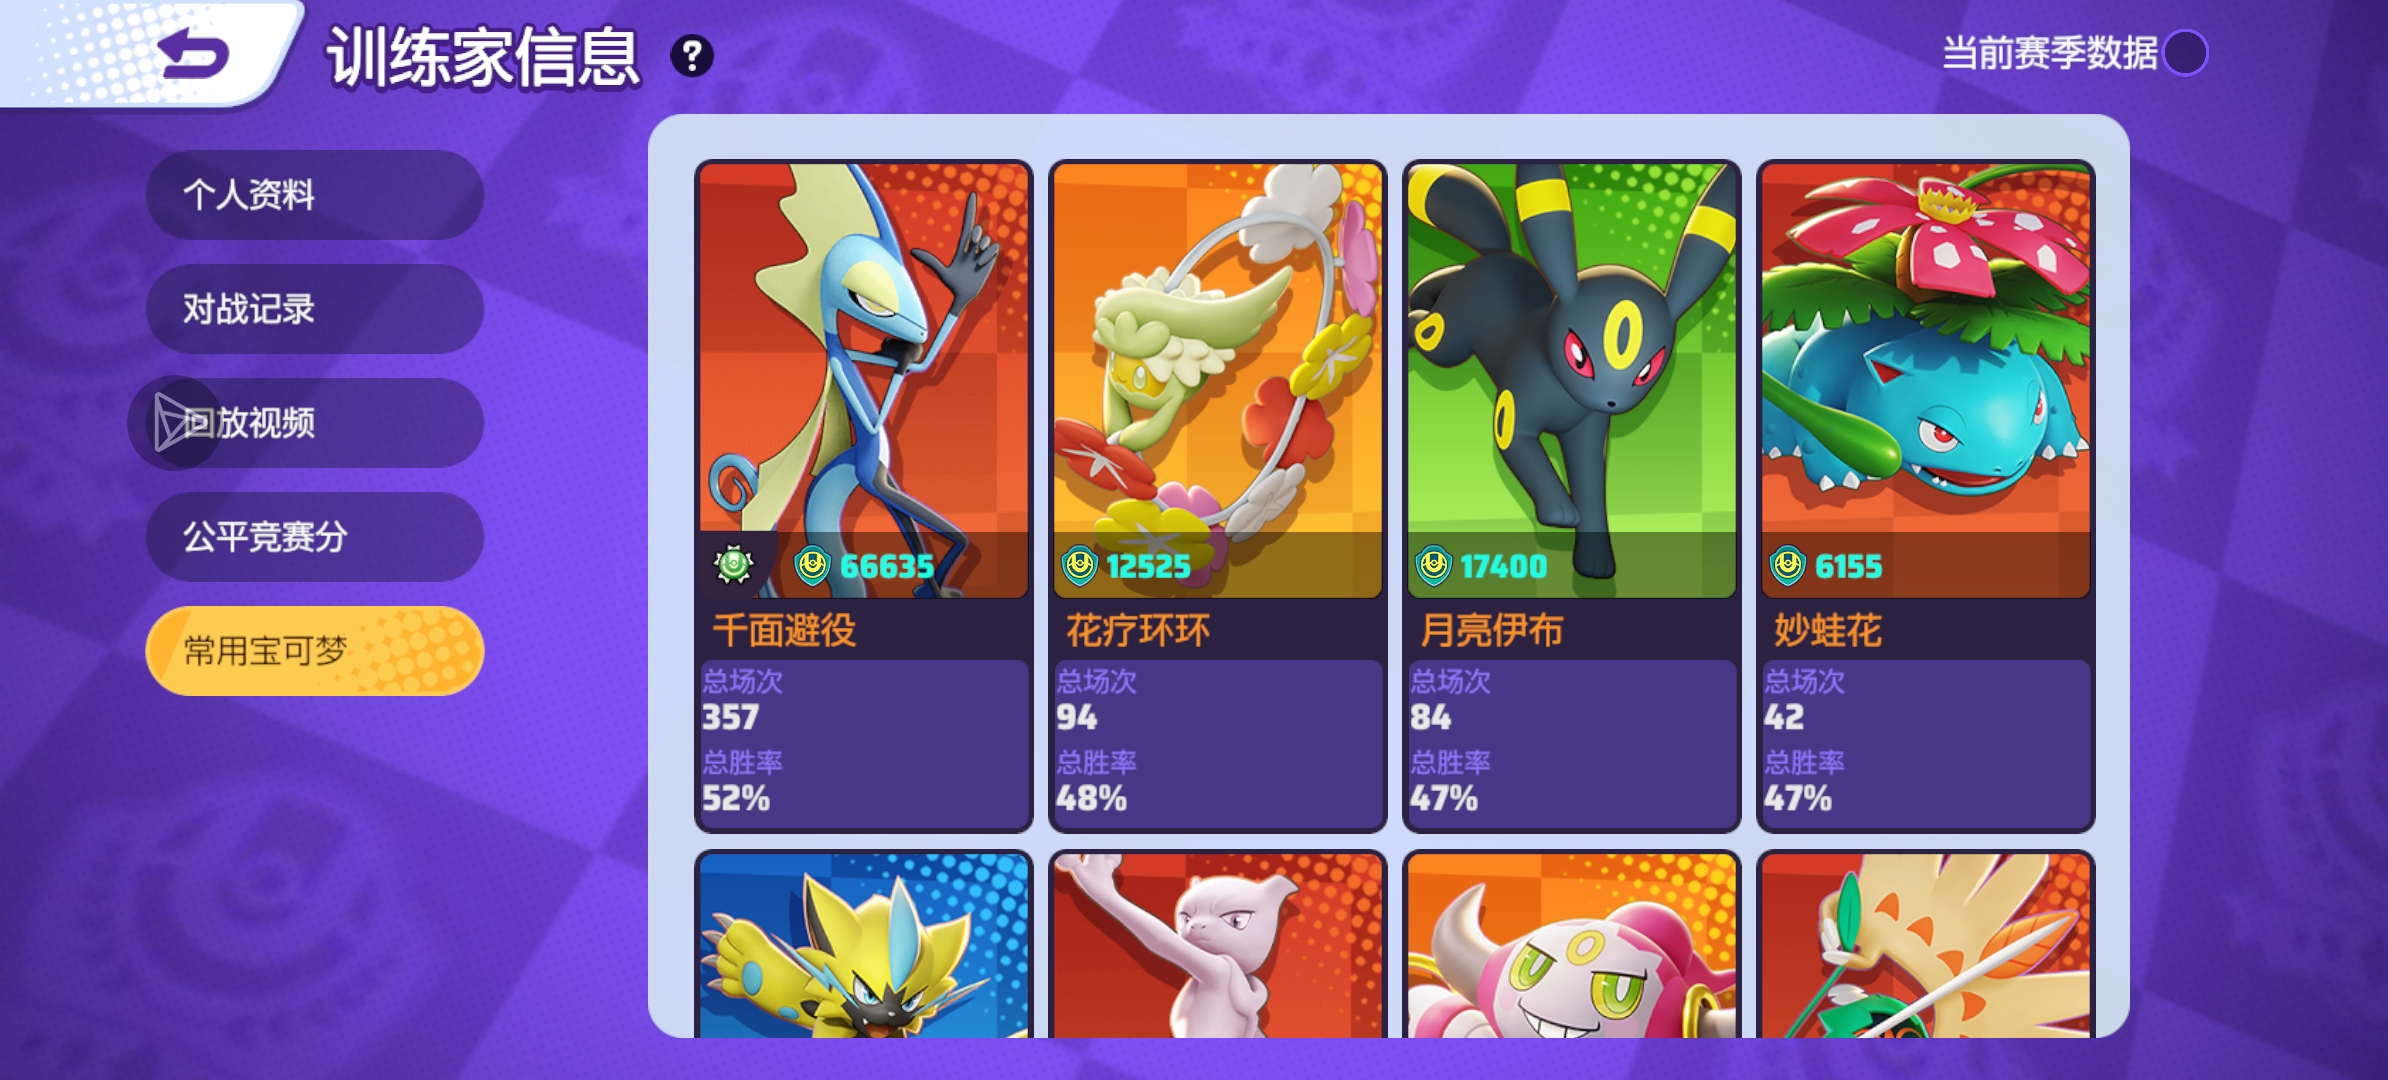Toggle the 当前赛季数据 radio circle
The height and width of the screenshot is (1080, 2388).
(2185, 53)
